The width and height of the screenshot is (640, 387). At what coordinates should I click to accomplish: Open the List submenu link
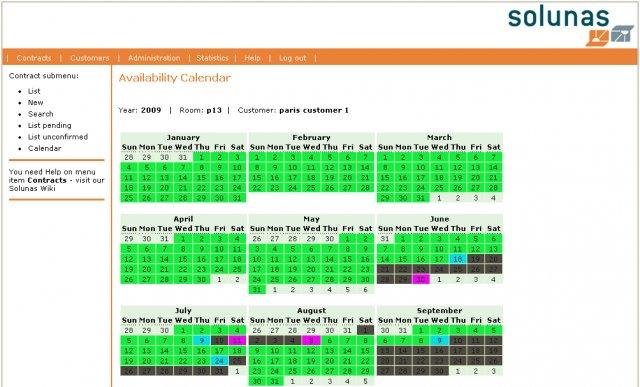(x=34, y=91)
